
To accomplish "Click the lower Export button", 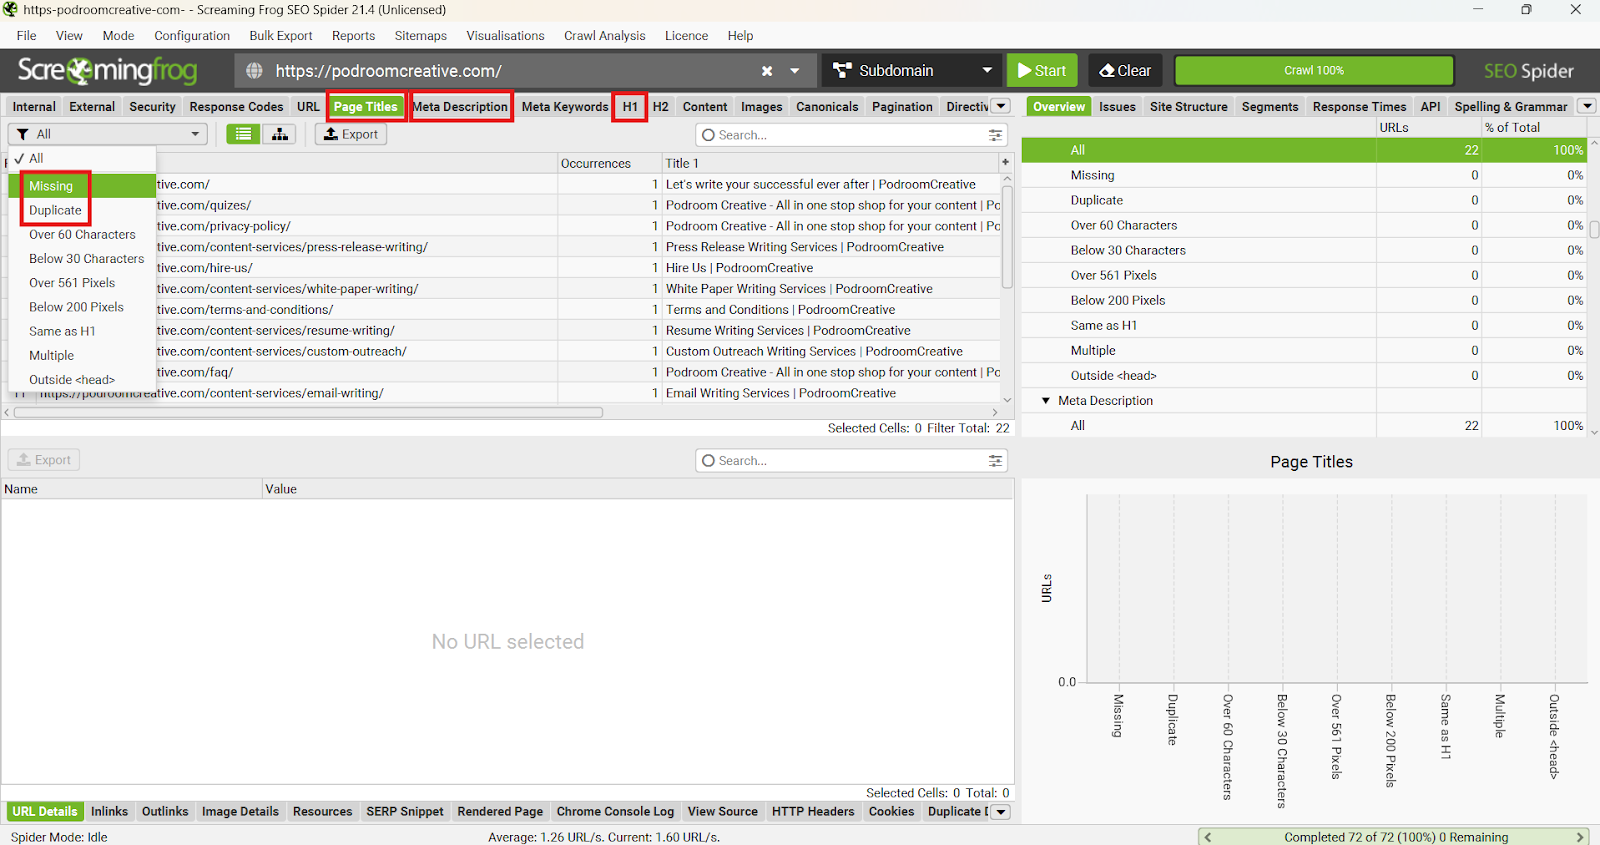I will [44, 460].
